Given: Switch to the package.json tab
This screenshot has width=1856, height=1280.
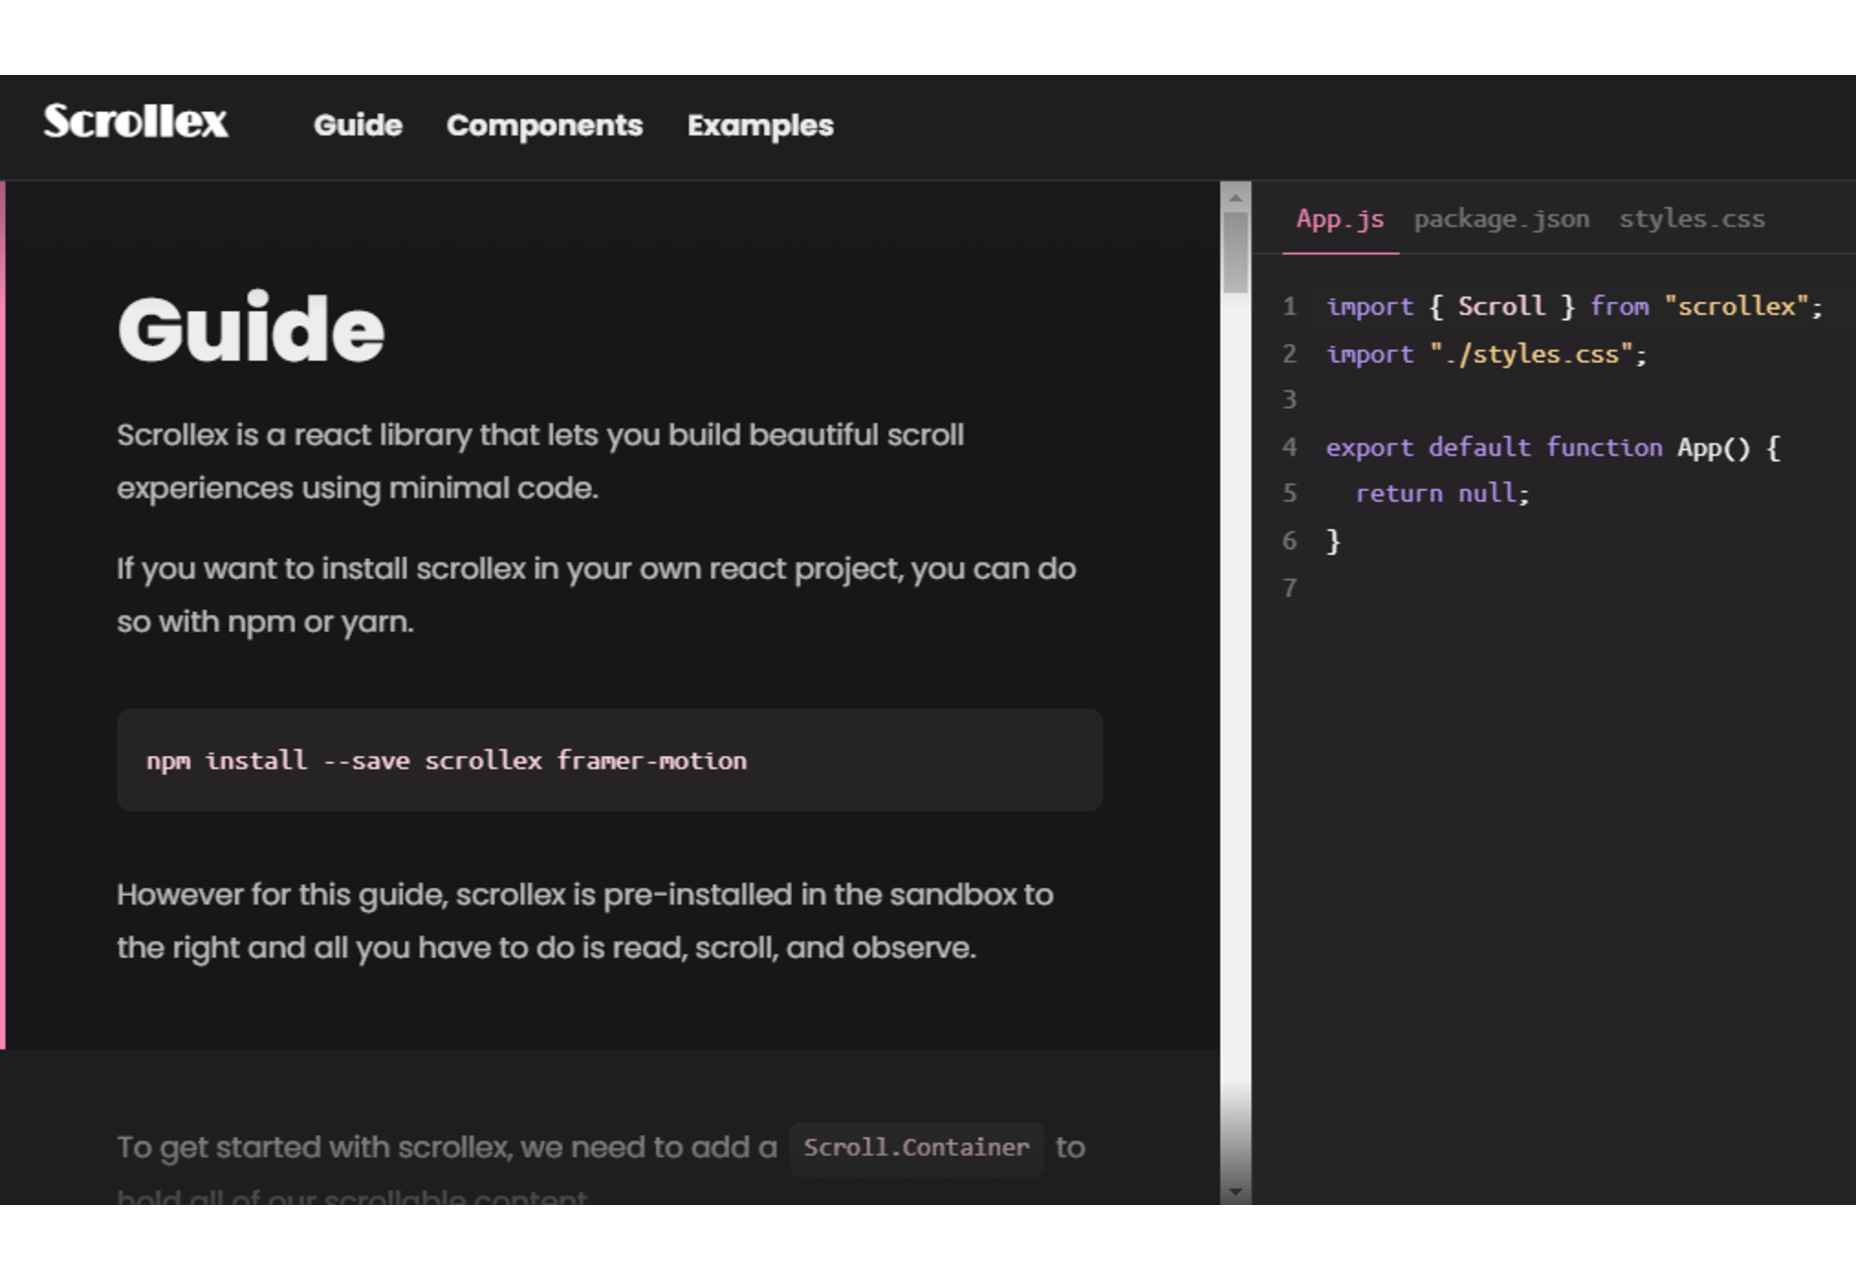Looking at the screenshot, I should pos(1501,219).
